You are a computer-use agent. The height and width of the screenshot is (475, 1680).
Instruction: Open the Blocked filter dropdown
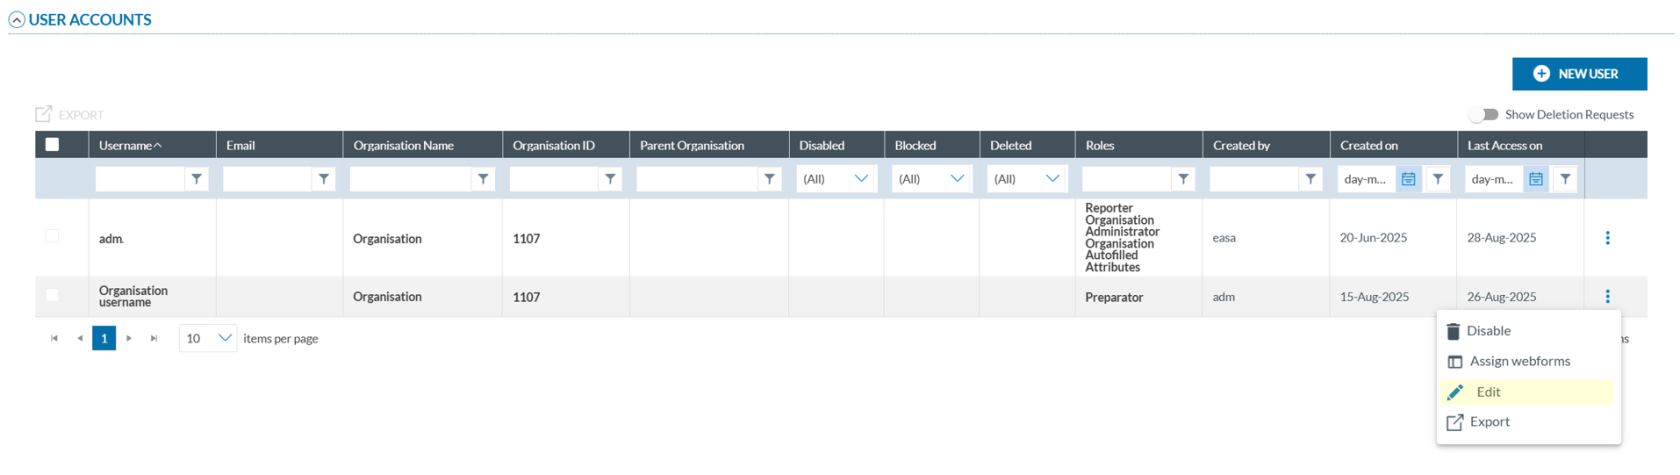pyautogui.click(x=931, y=179)
